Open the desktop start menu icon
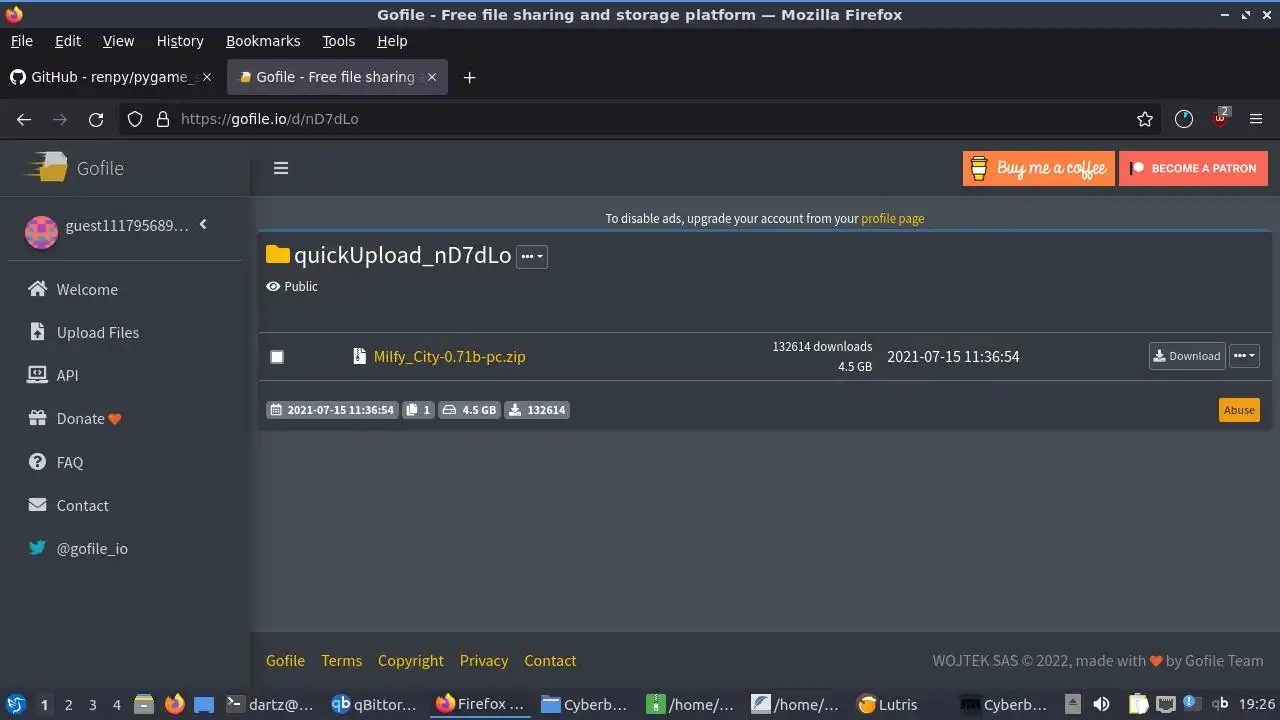 15,704
